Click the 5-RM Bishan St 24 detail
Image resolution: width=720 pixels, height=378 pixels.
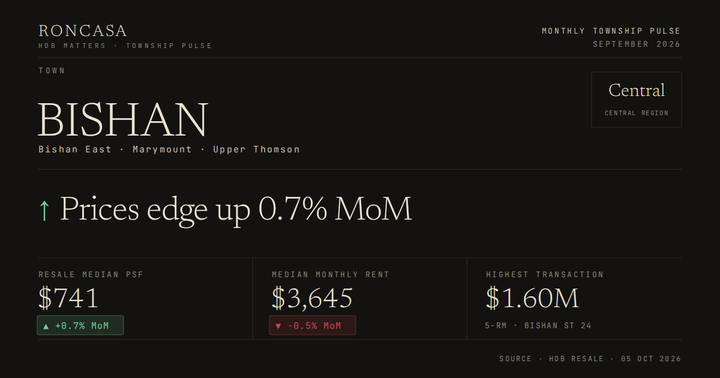click(x=538, y=326)
